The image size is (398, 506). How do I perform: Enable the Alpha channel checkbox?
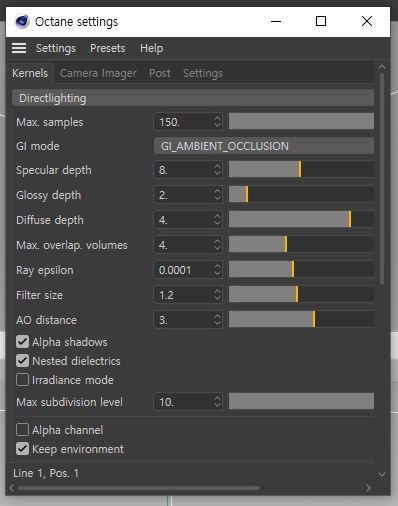coord(22,430)
